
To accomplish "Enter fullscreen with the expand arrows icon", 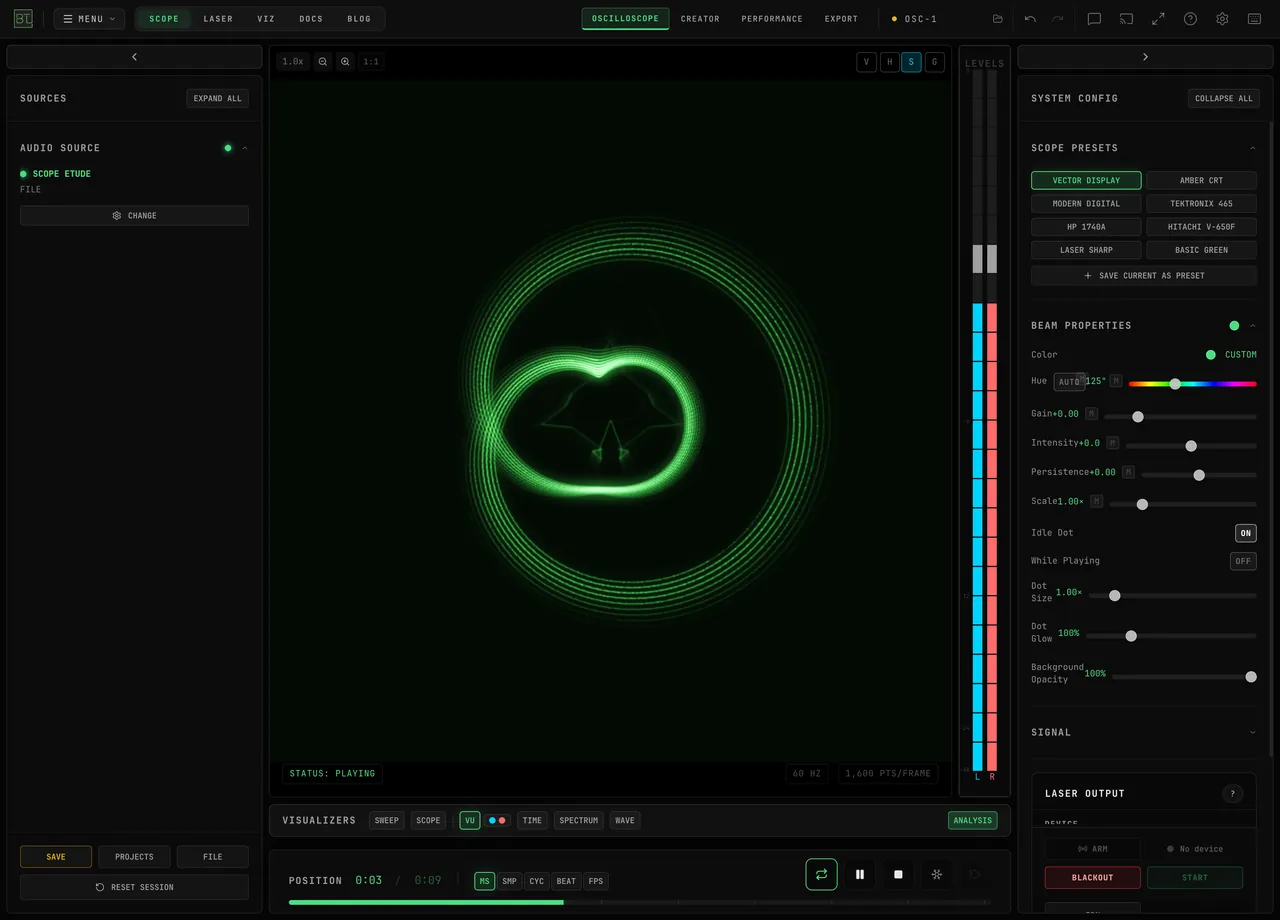I will [1158, 19].
